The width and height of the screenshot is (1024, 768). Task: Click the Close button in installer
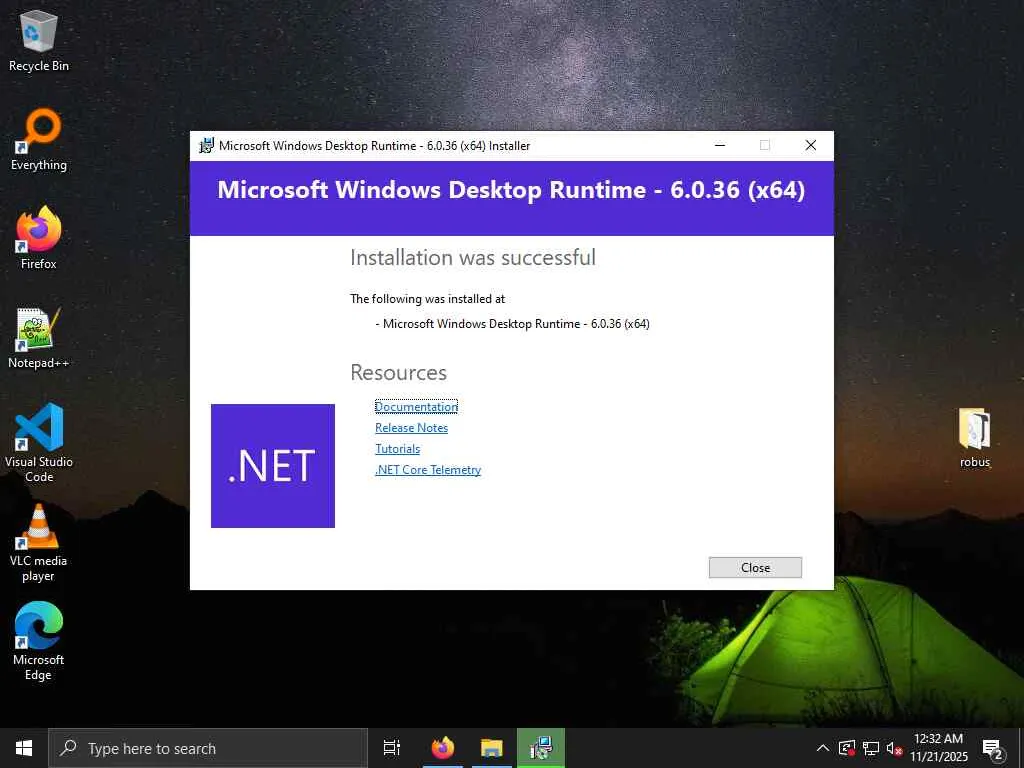click(755, 568)
